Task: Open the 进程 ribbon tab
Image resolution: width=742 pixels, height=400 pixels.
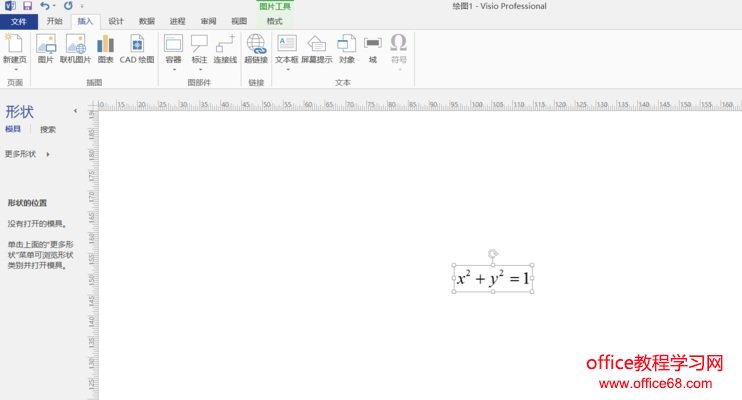Action: (x=177, y=21)
